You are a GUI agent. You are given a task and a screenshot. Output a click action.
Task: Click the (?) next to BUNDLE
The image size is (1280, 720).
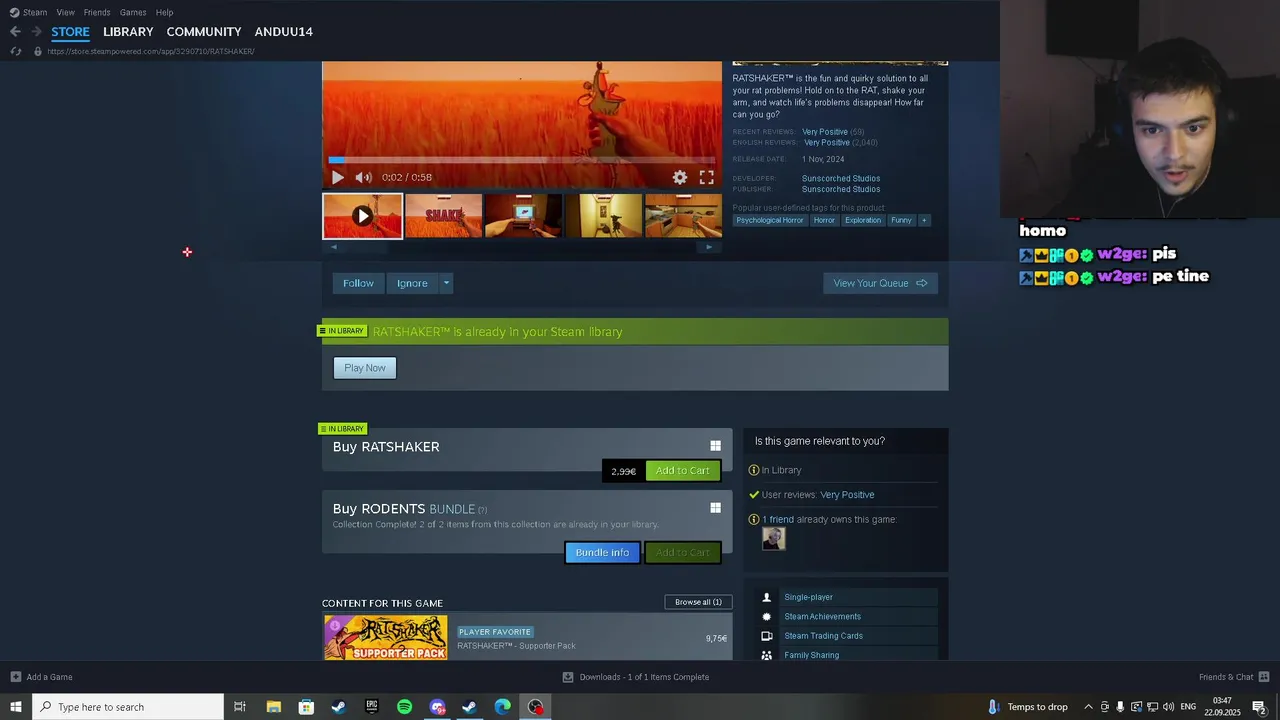(482, 510)
